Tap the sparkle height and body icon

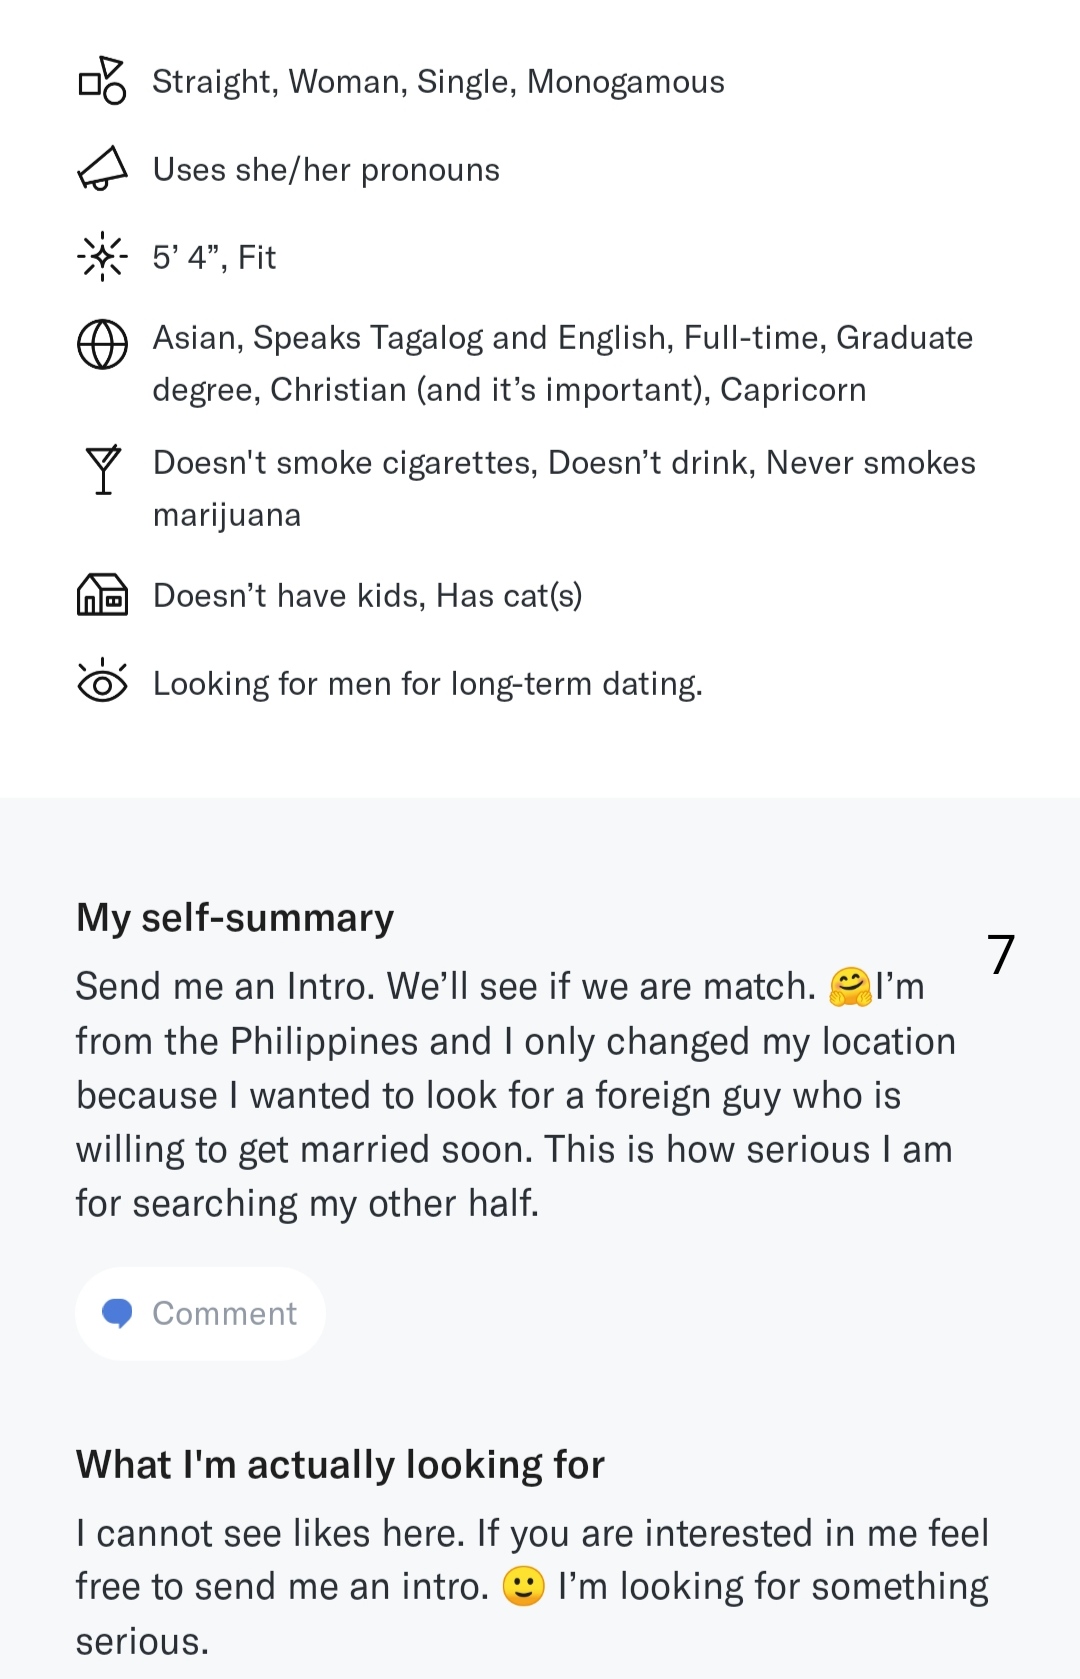[x=102, y=257]
